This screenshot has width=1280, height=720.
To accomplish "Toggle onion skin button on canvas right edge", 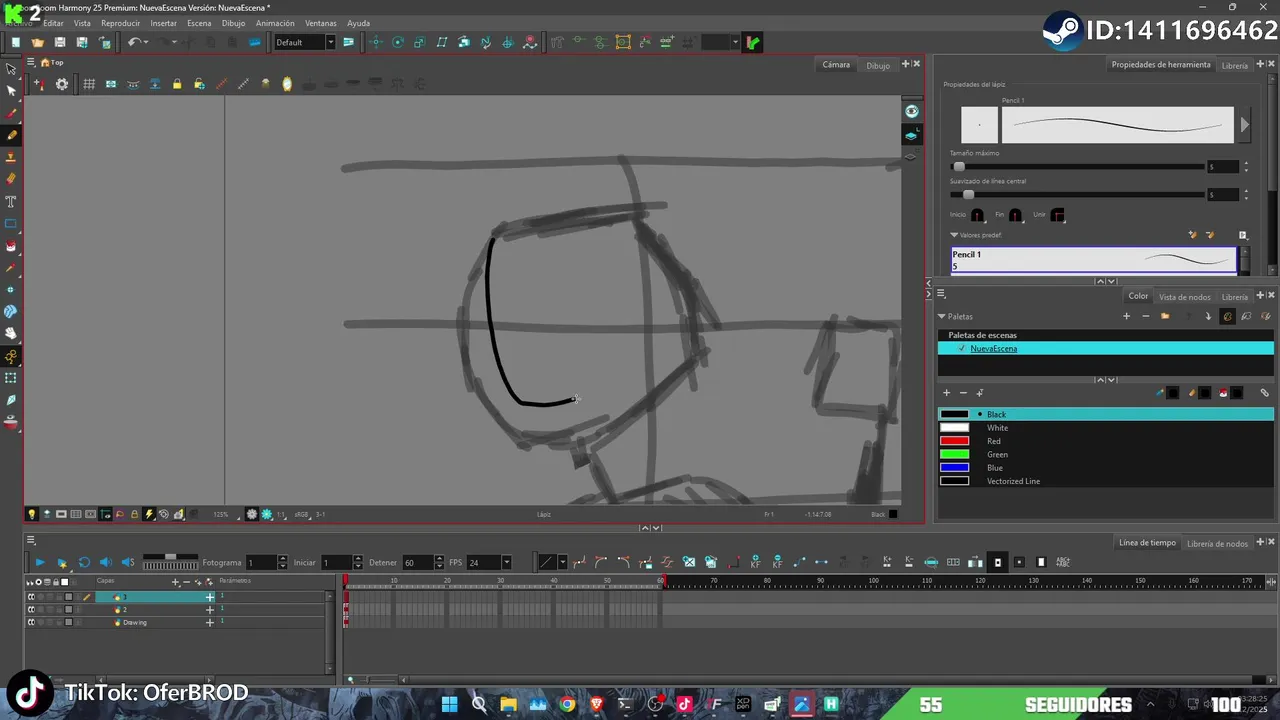I will pos(912,135).
